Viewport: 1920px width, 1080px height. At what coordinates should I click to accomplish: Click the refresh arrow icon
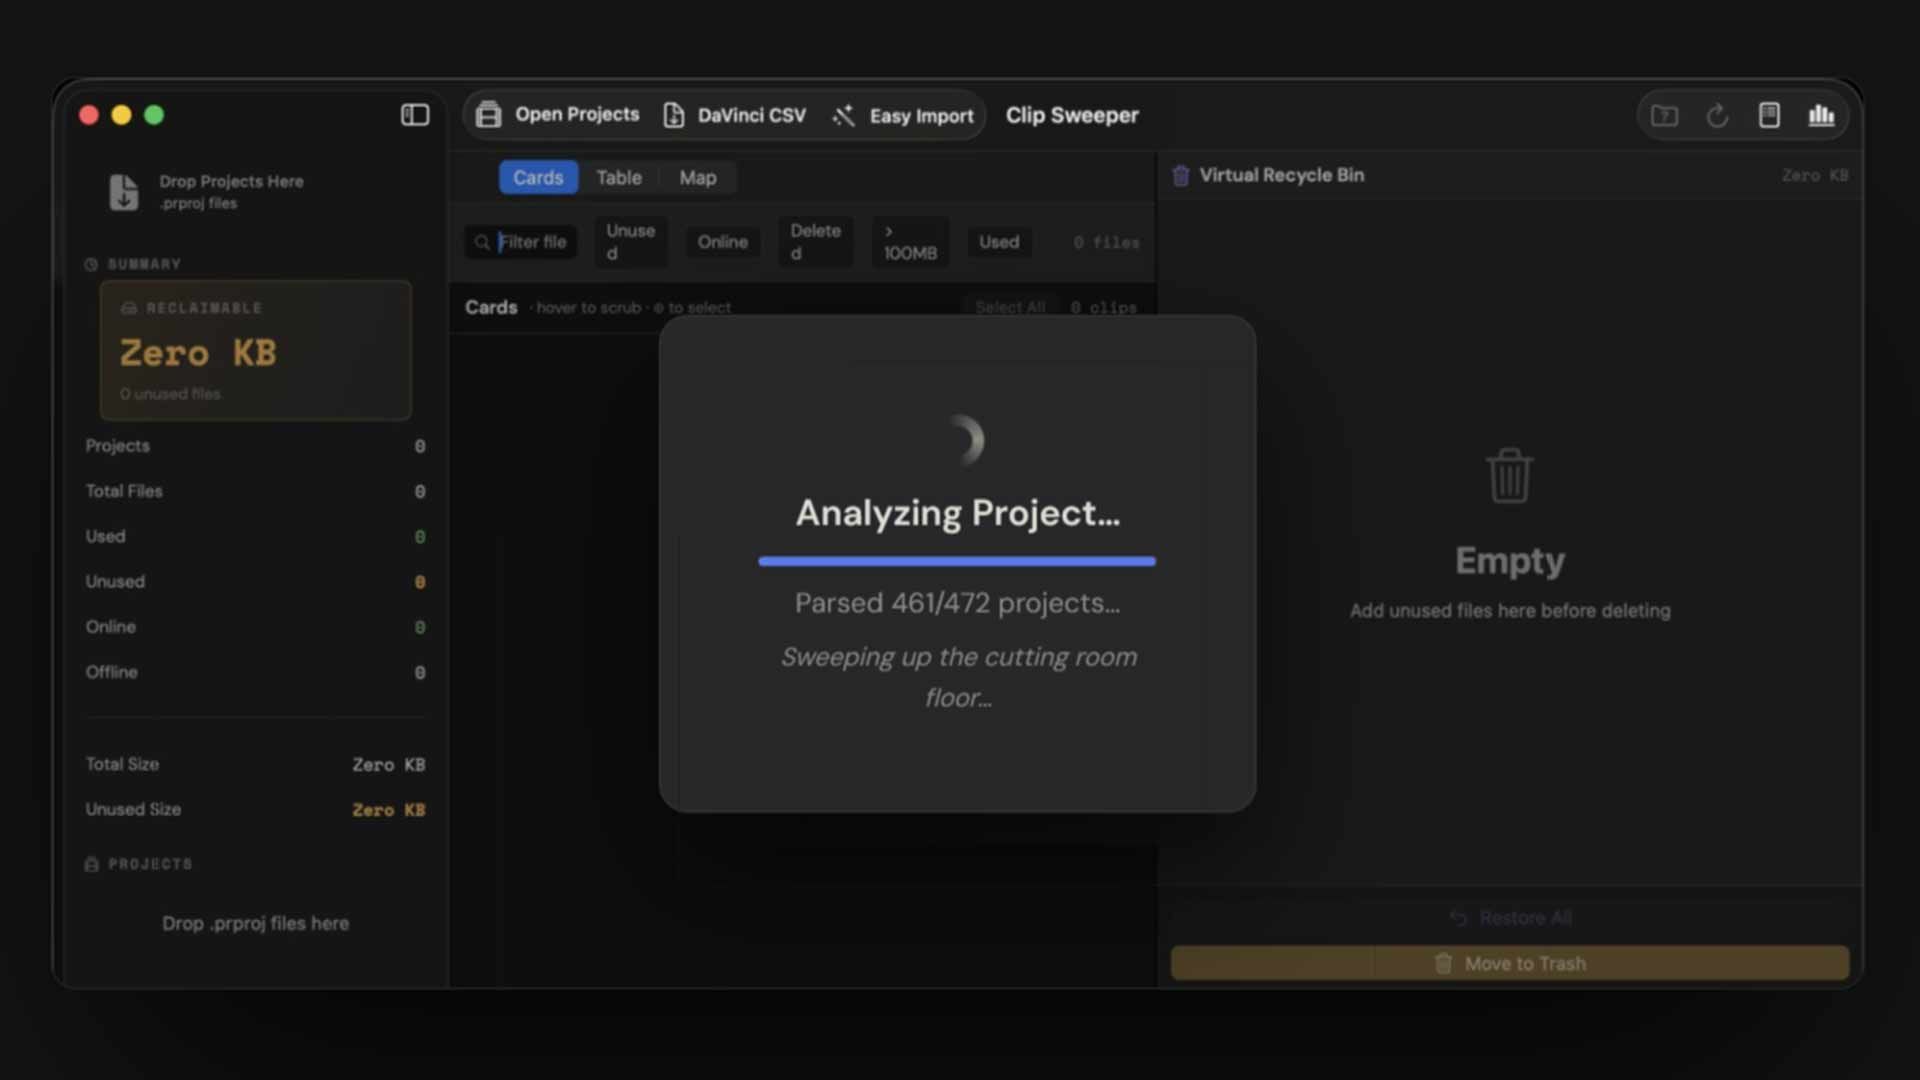pyautogui.click(x=1717, y=116)
